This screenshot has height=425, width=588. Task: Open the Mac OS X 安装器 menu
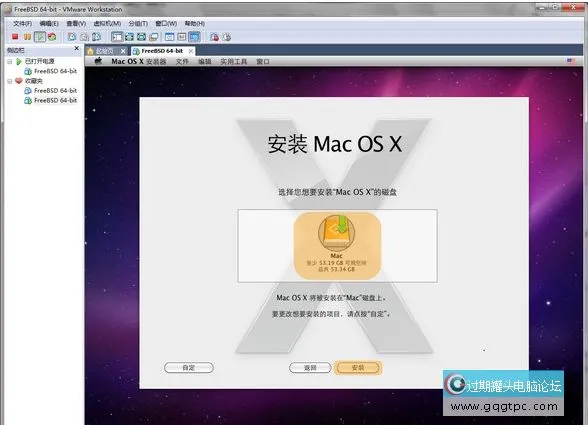point(138,61)
